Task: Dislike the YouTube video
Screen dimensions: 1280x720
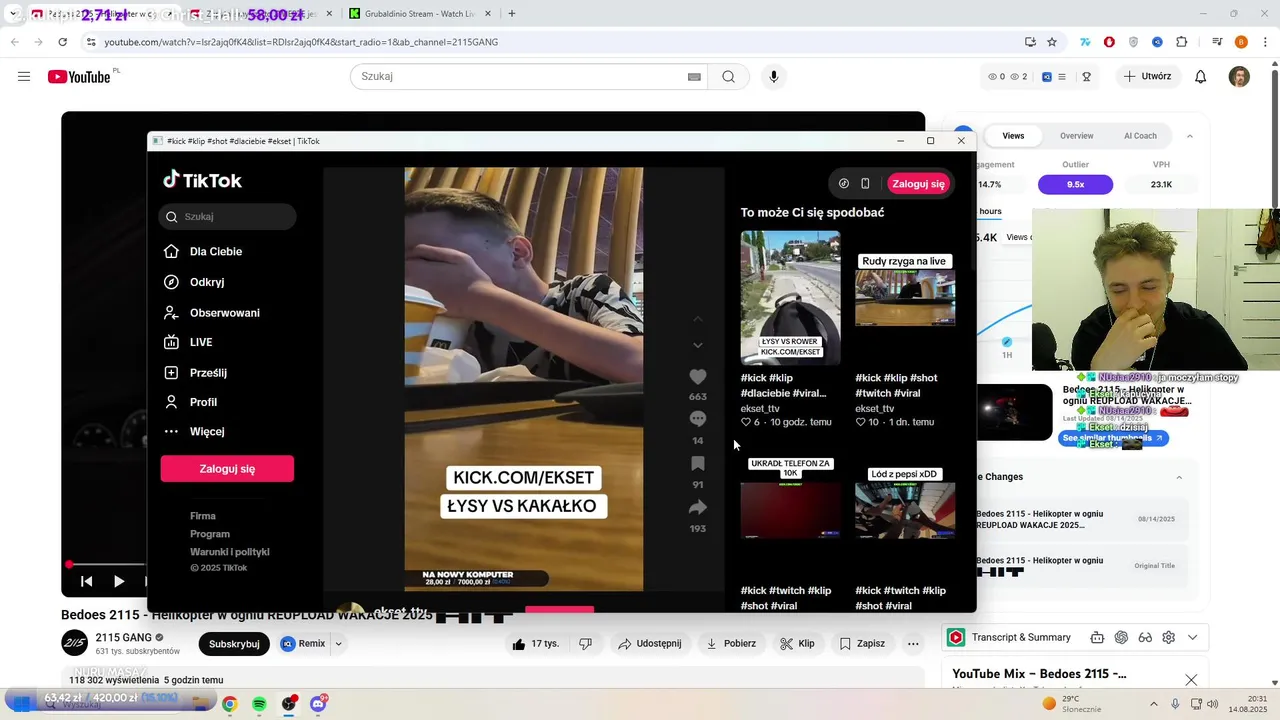Action: (586, 644)
